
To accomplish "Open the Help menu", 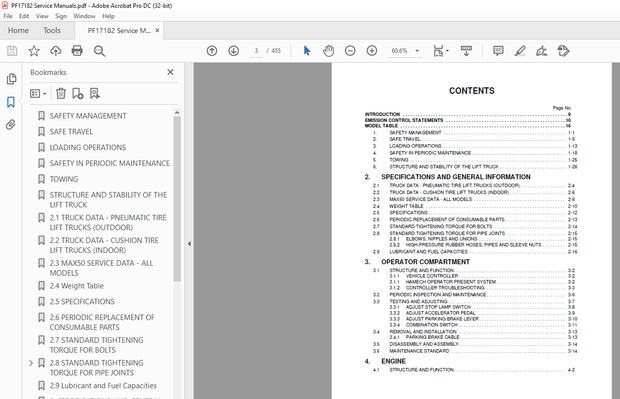I will click(x=108, y=16).
